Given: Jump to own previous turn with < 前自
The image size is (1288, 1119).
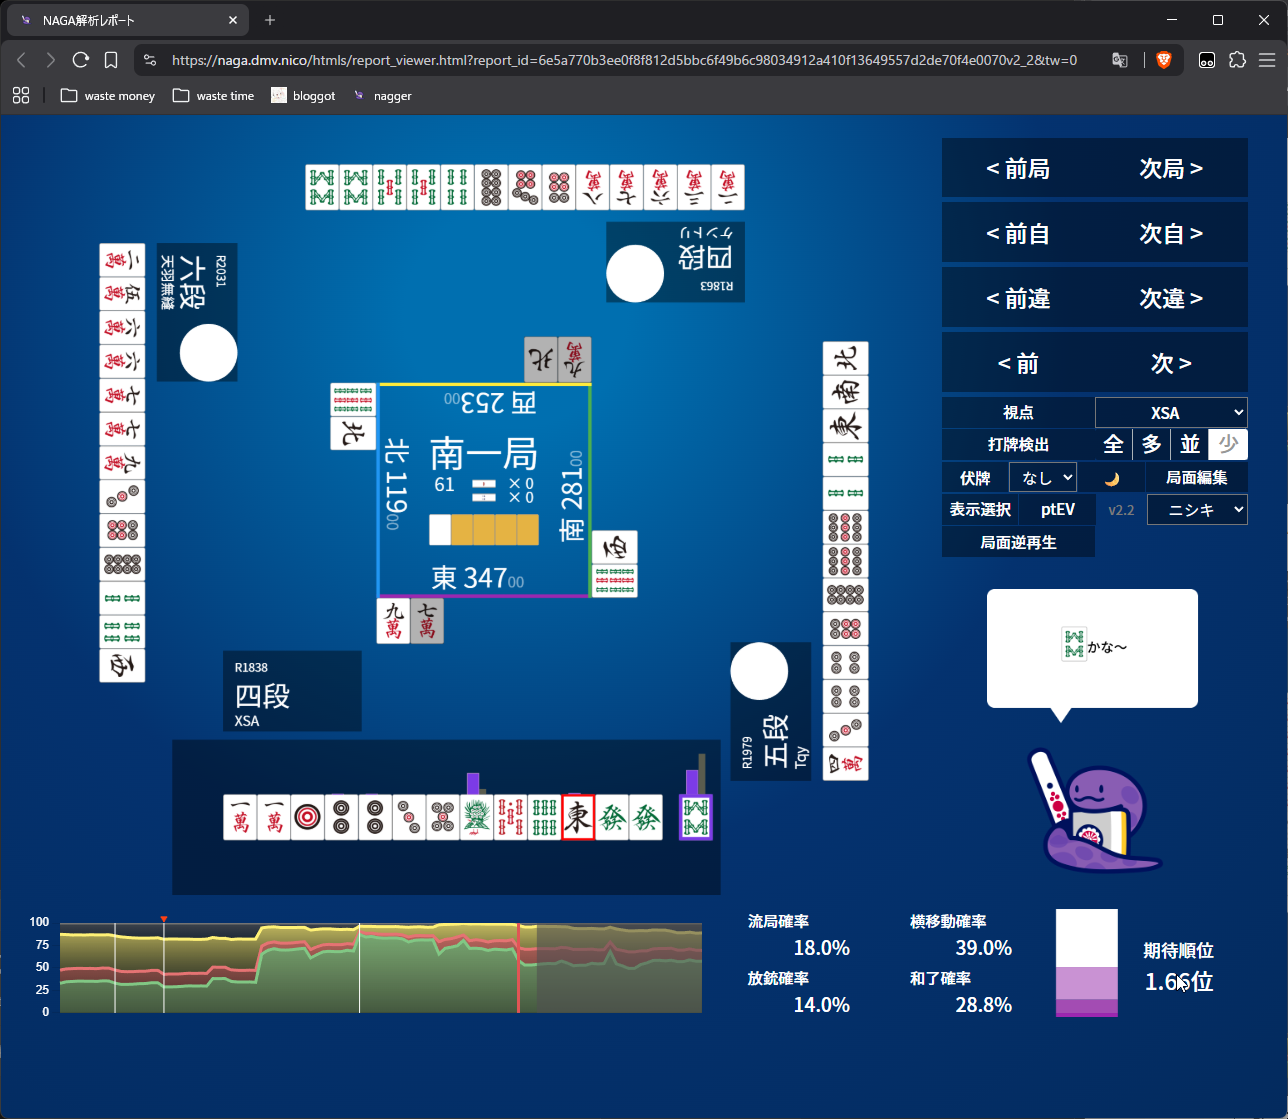Looking at the screenshot, I should tap(1018, 234).
